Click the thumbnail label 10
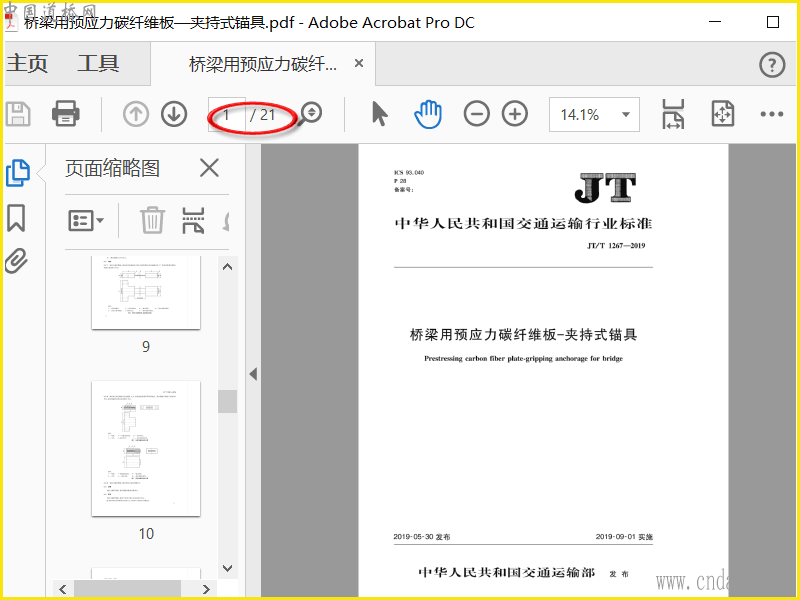The image size is (800, 600). coord(146,534)
